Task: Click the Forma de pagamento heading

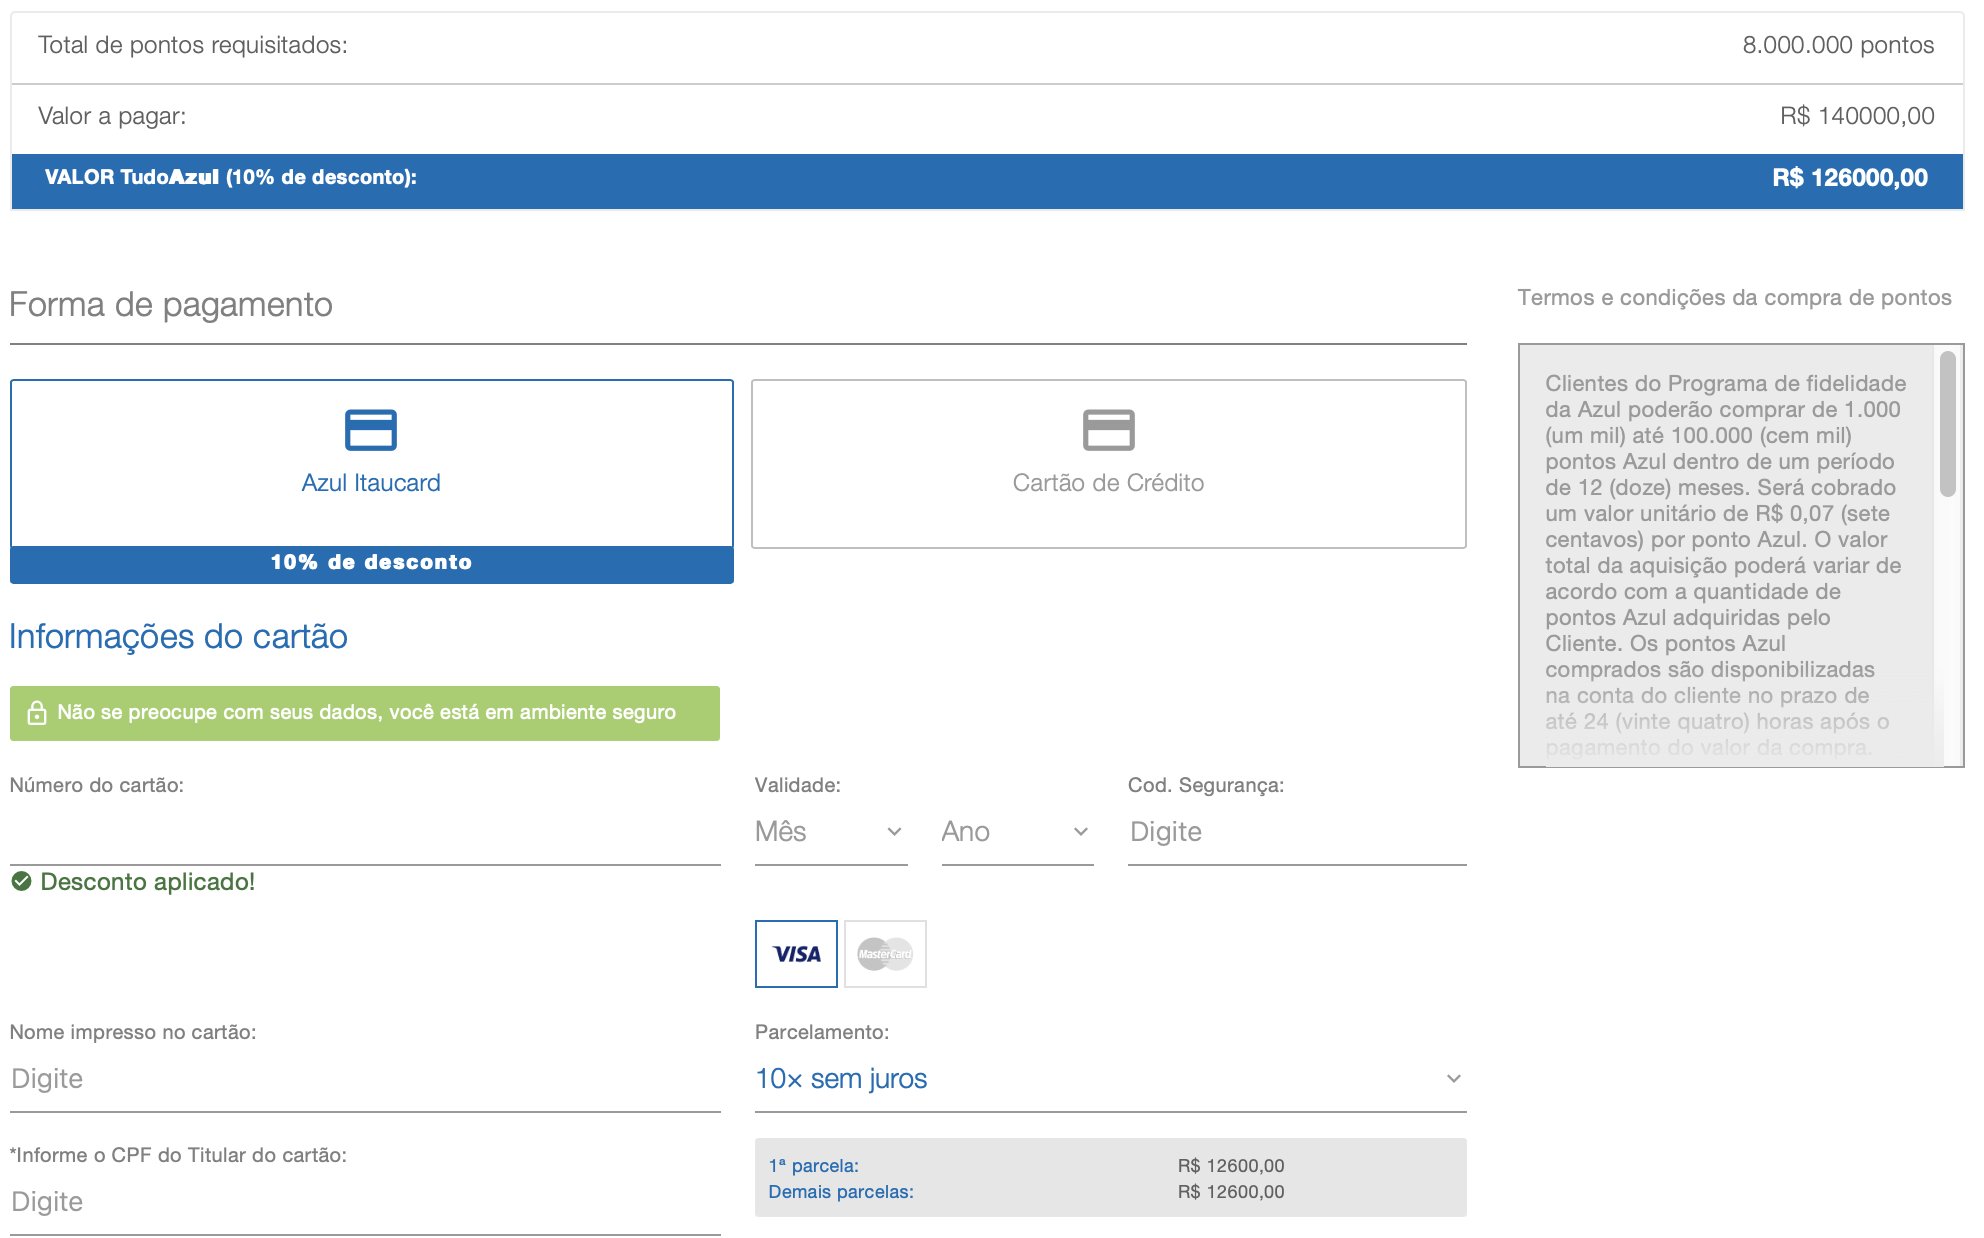Action: pyautogui.click(x=171, y=304)
